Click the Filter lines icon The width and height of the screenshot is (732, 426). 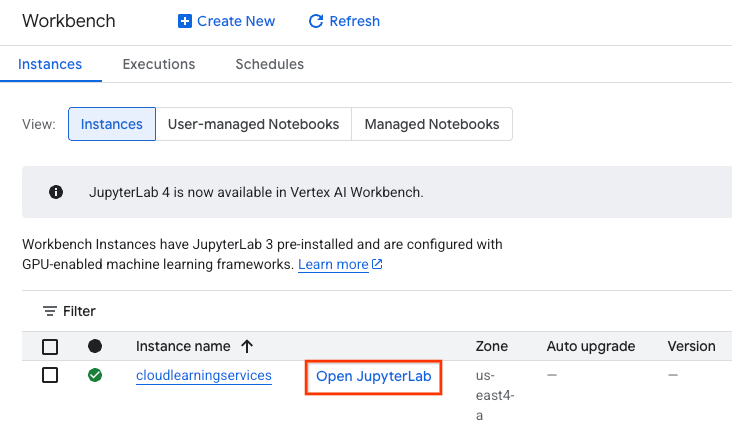[50, 311]
